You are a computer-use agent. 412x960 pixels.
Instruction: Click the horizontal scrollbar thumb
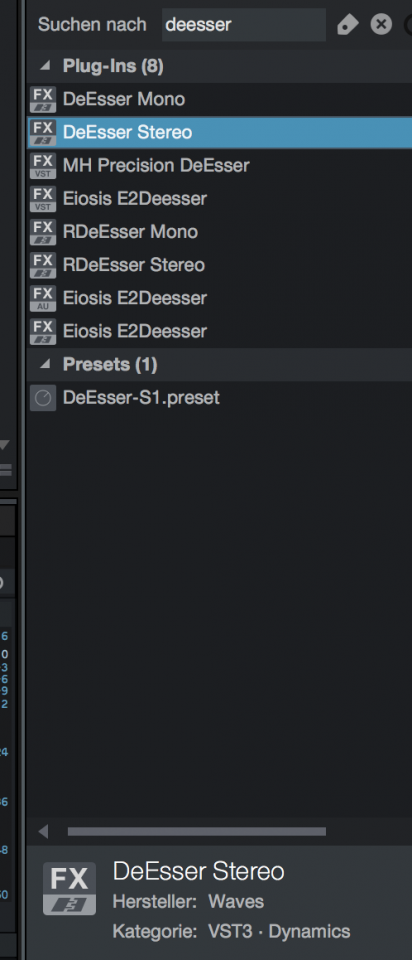[197, 831]
